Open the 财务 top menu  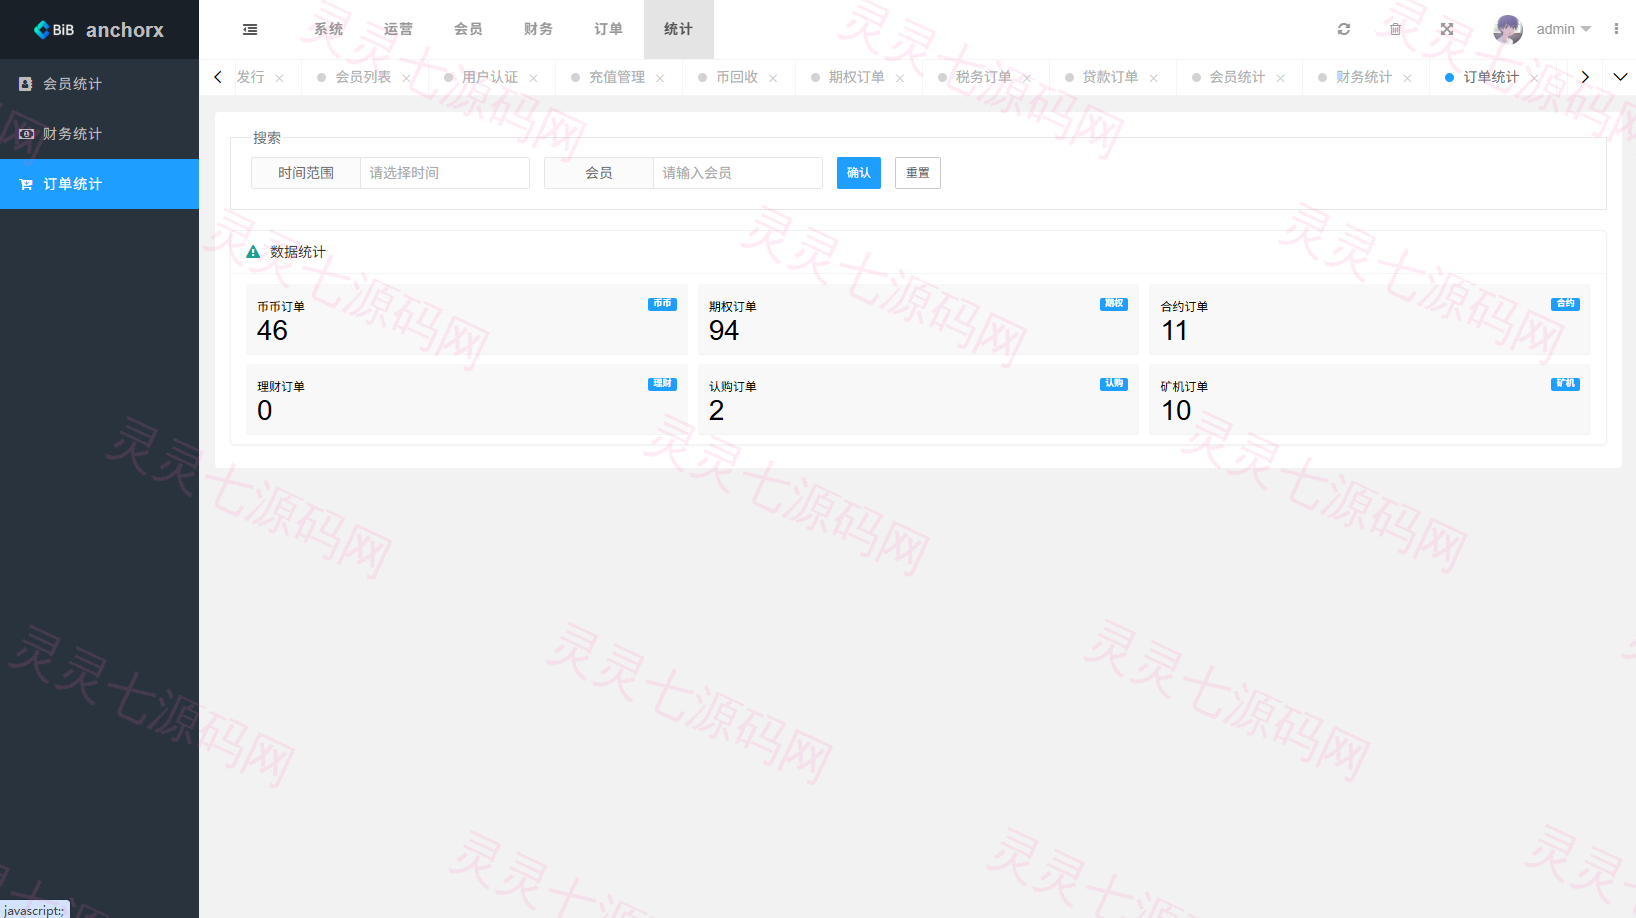(x=538, y=29)
